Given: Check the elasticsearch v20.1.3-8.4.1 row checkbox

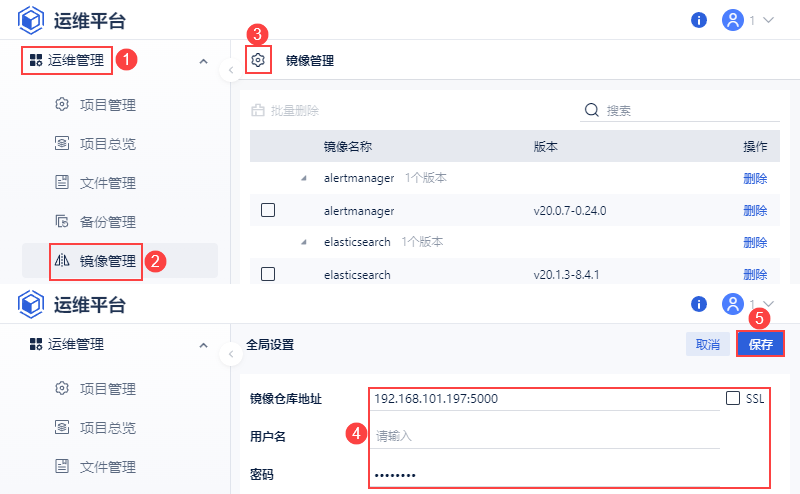Looking at the screenshot, I should tap(267, 273).
